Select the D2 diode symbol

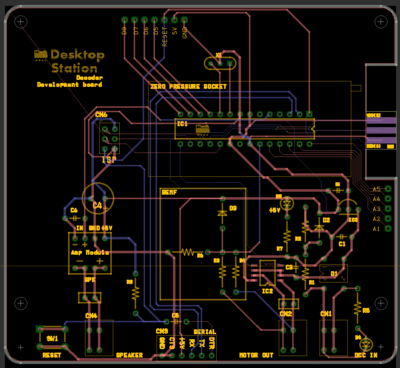(319, 228)
